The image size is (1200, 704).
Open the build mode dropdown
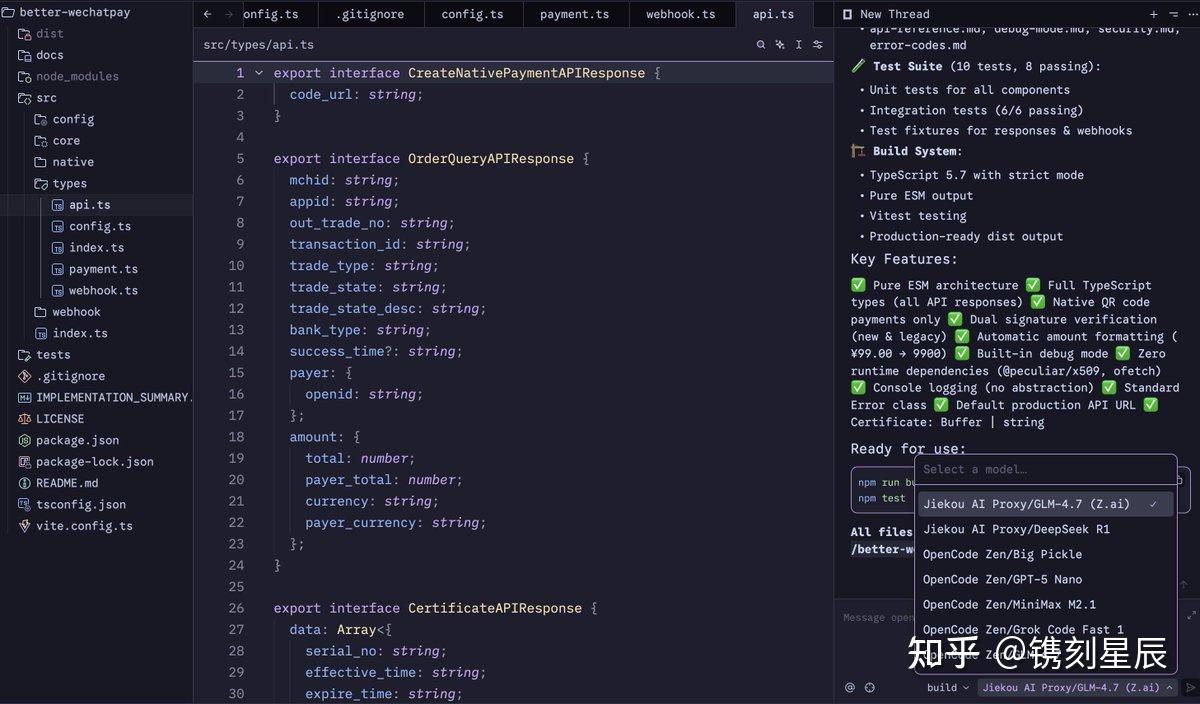948,687
